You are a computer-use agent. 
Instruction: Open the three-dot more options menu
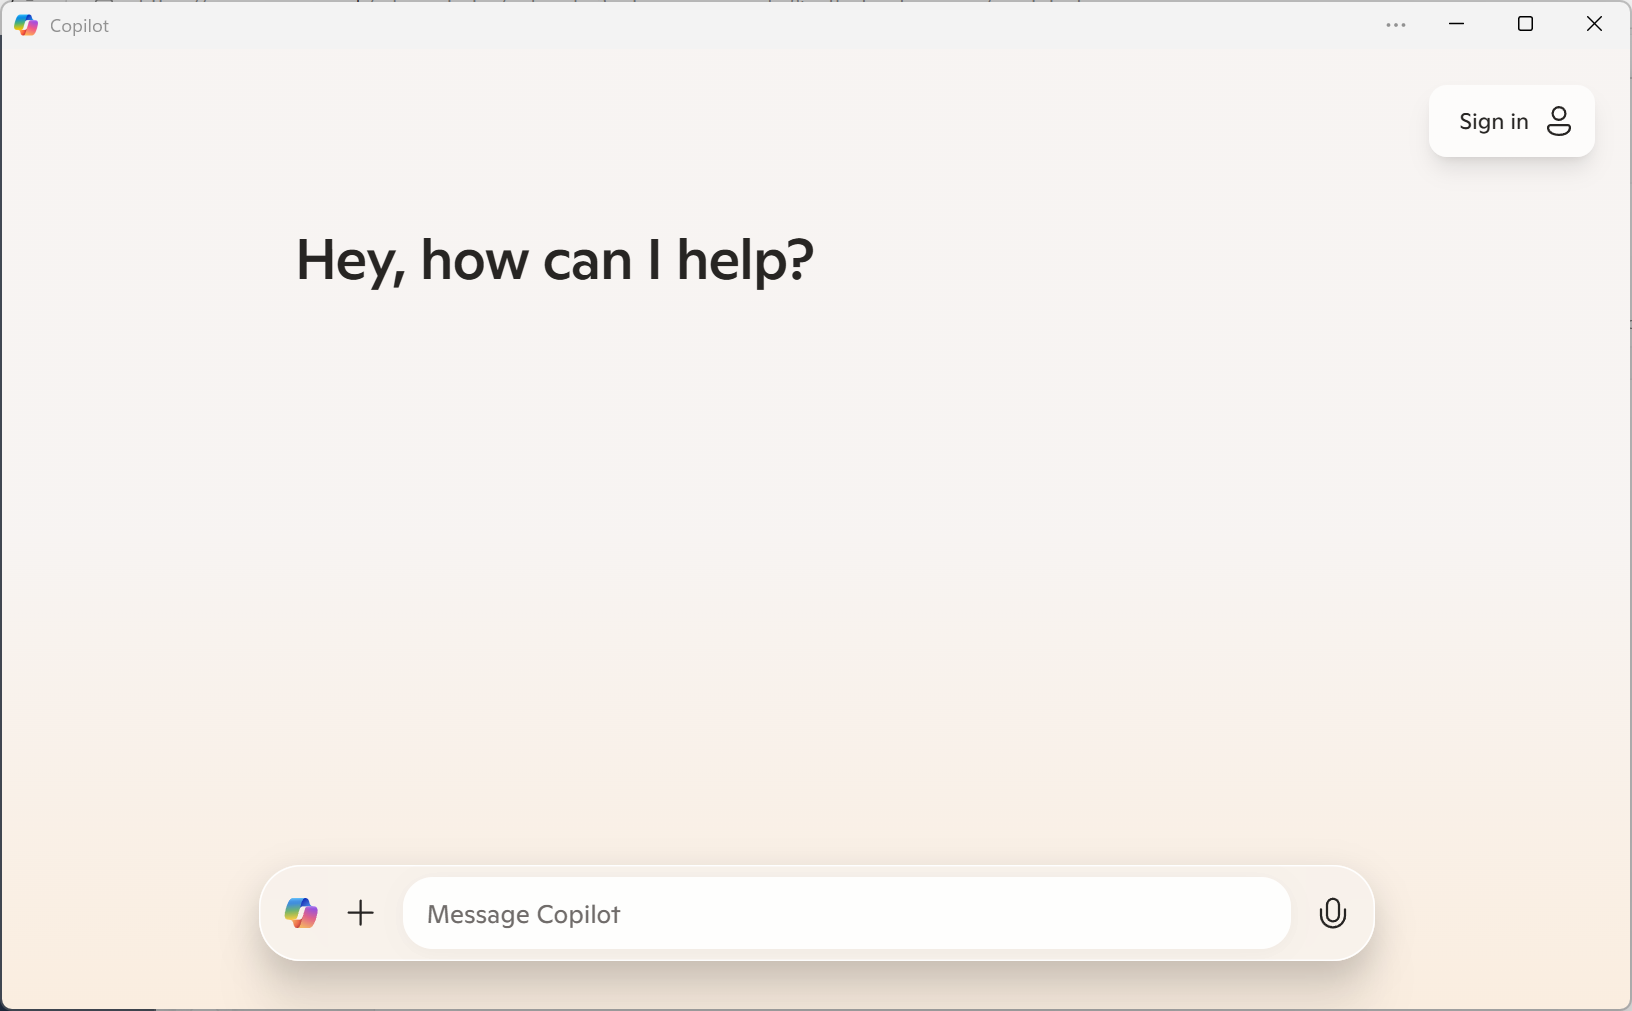click(x=1396, y=25)
